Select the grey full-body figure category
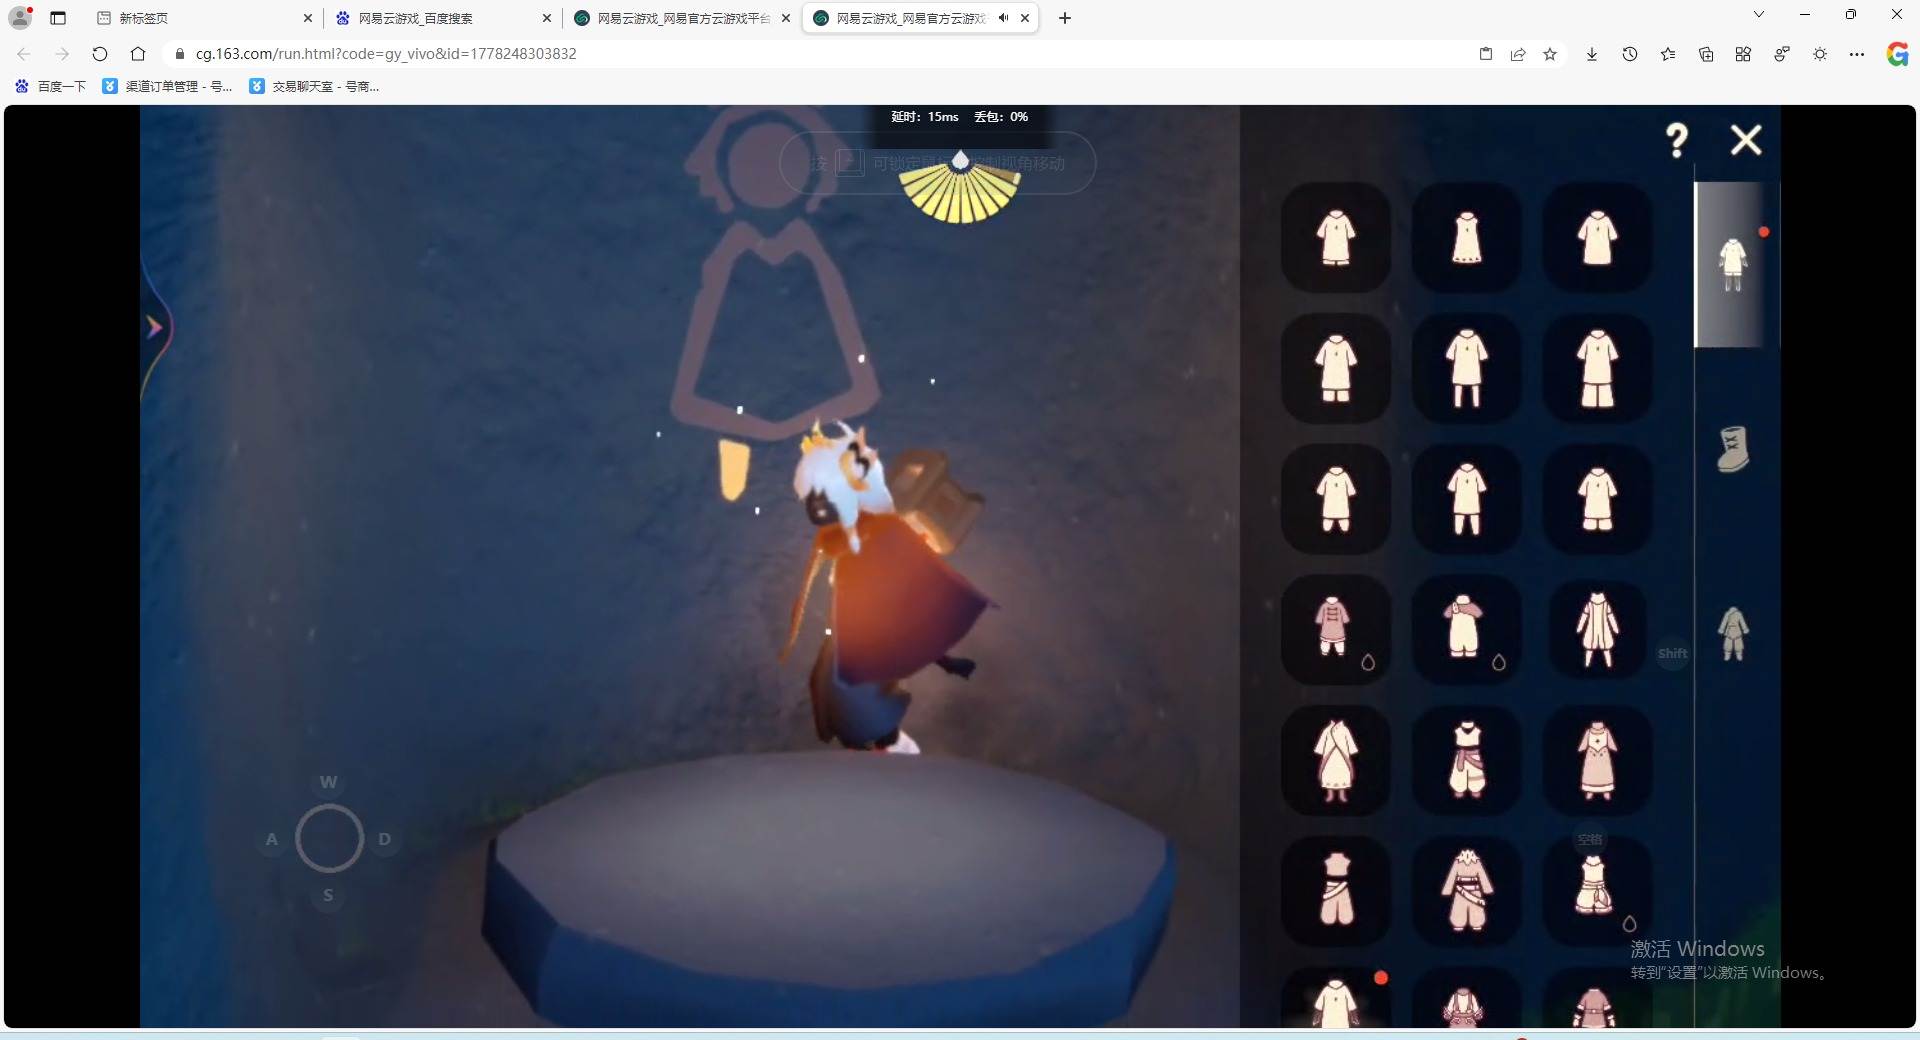The width and height of the screenshot is (1920, 1040). tap(1733, 633)
